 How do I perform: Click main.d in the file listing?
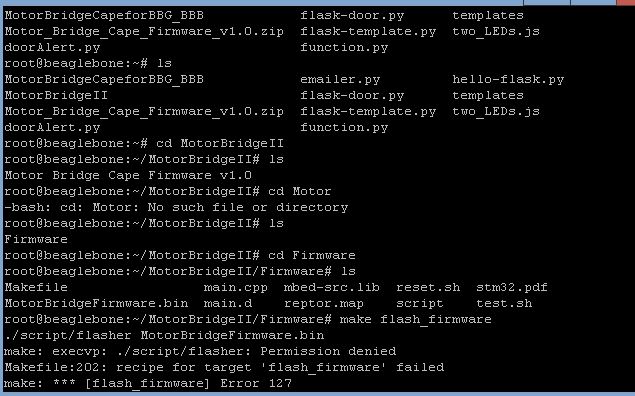pyautogui.click(x=228, y=303)
